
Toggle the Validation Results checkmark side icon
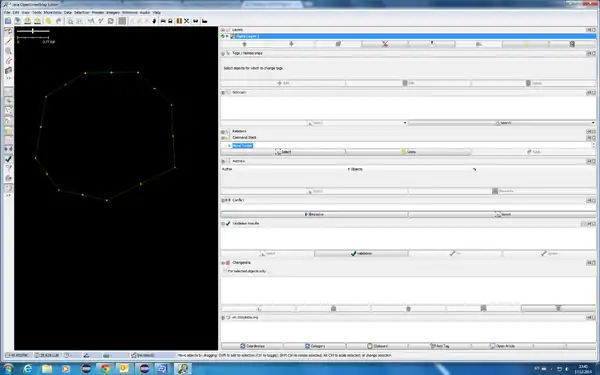point(8,159)
